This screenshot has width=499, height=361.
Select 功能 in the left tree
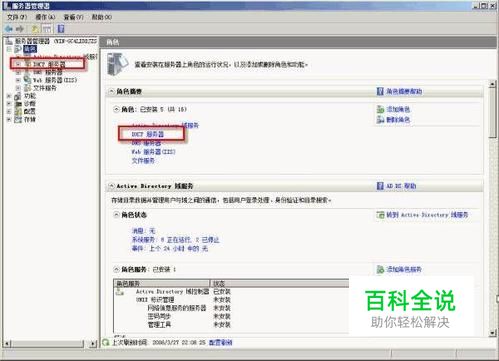pyautogui.click(x=30, y=96)
